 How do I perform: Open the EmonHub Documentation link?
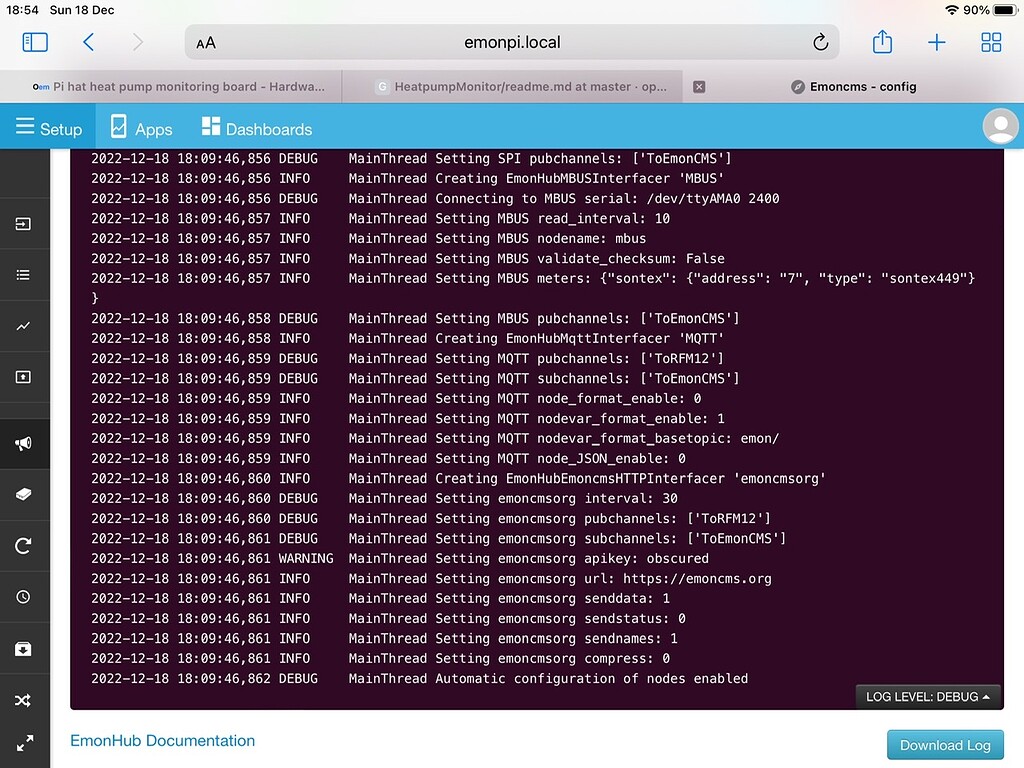click(x=163, y=741)
